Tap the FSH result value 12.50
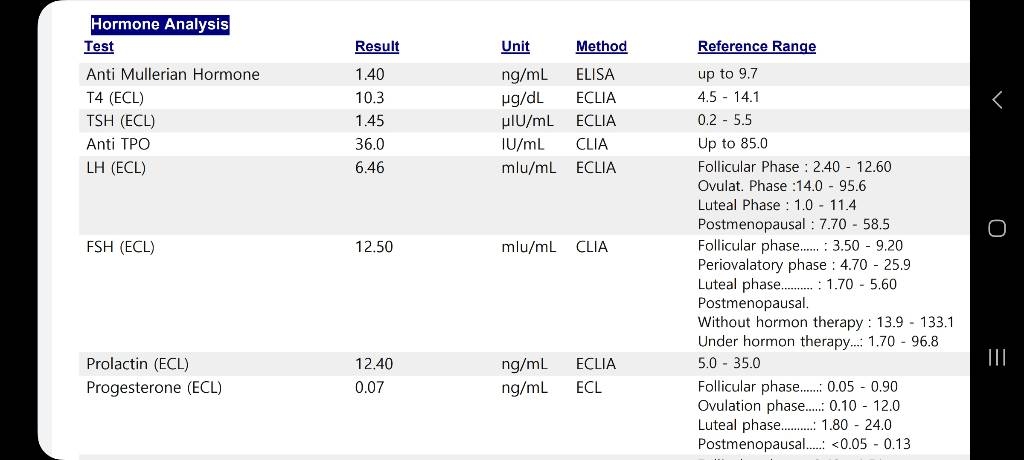The image size is (1024, 460). click(x=374, y=247)
